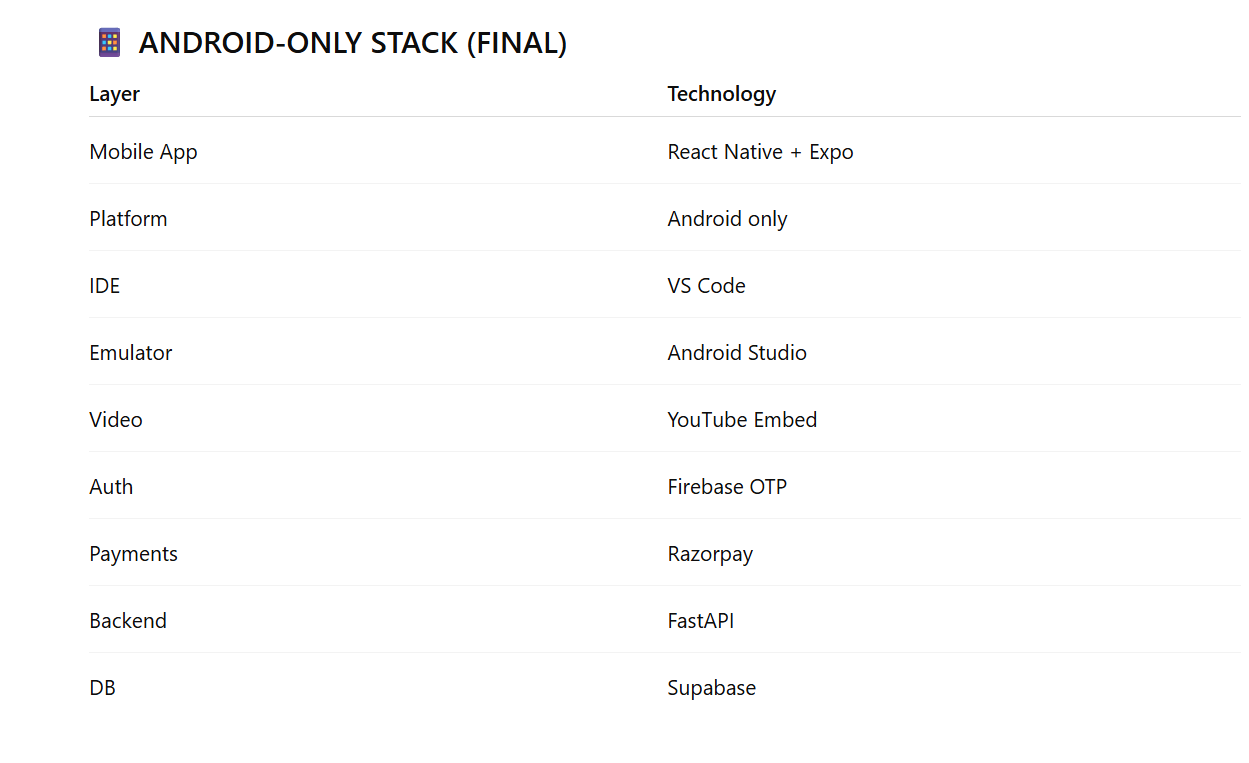Select the Backend row label
Image resolution: width=1249 pixels, height=763 pixels.
pyautogui.click(x=128, y=621)
